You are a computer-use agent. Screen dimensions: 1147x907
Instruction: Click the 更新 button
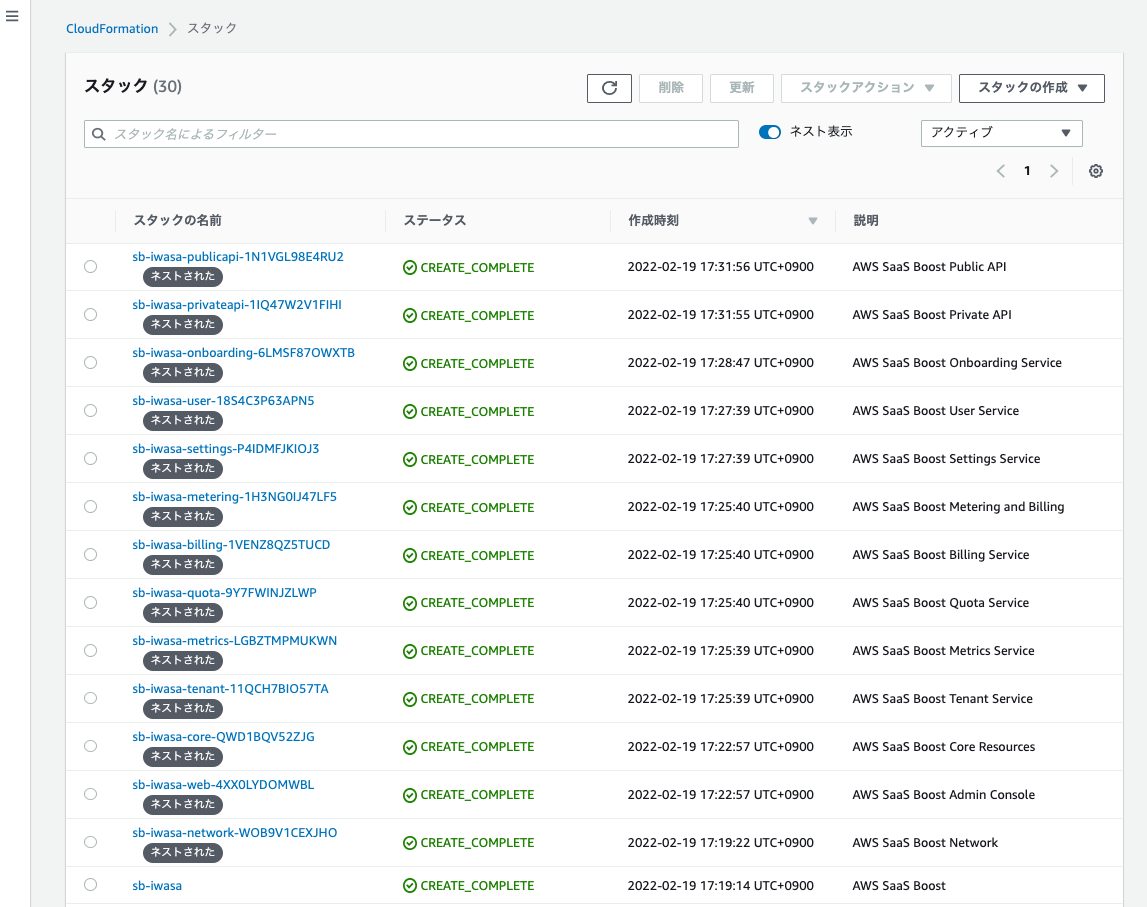point(741,88)
